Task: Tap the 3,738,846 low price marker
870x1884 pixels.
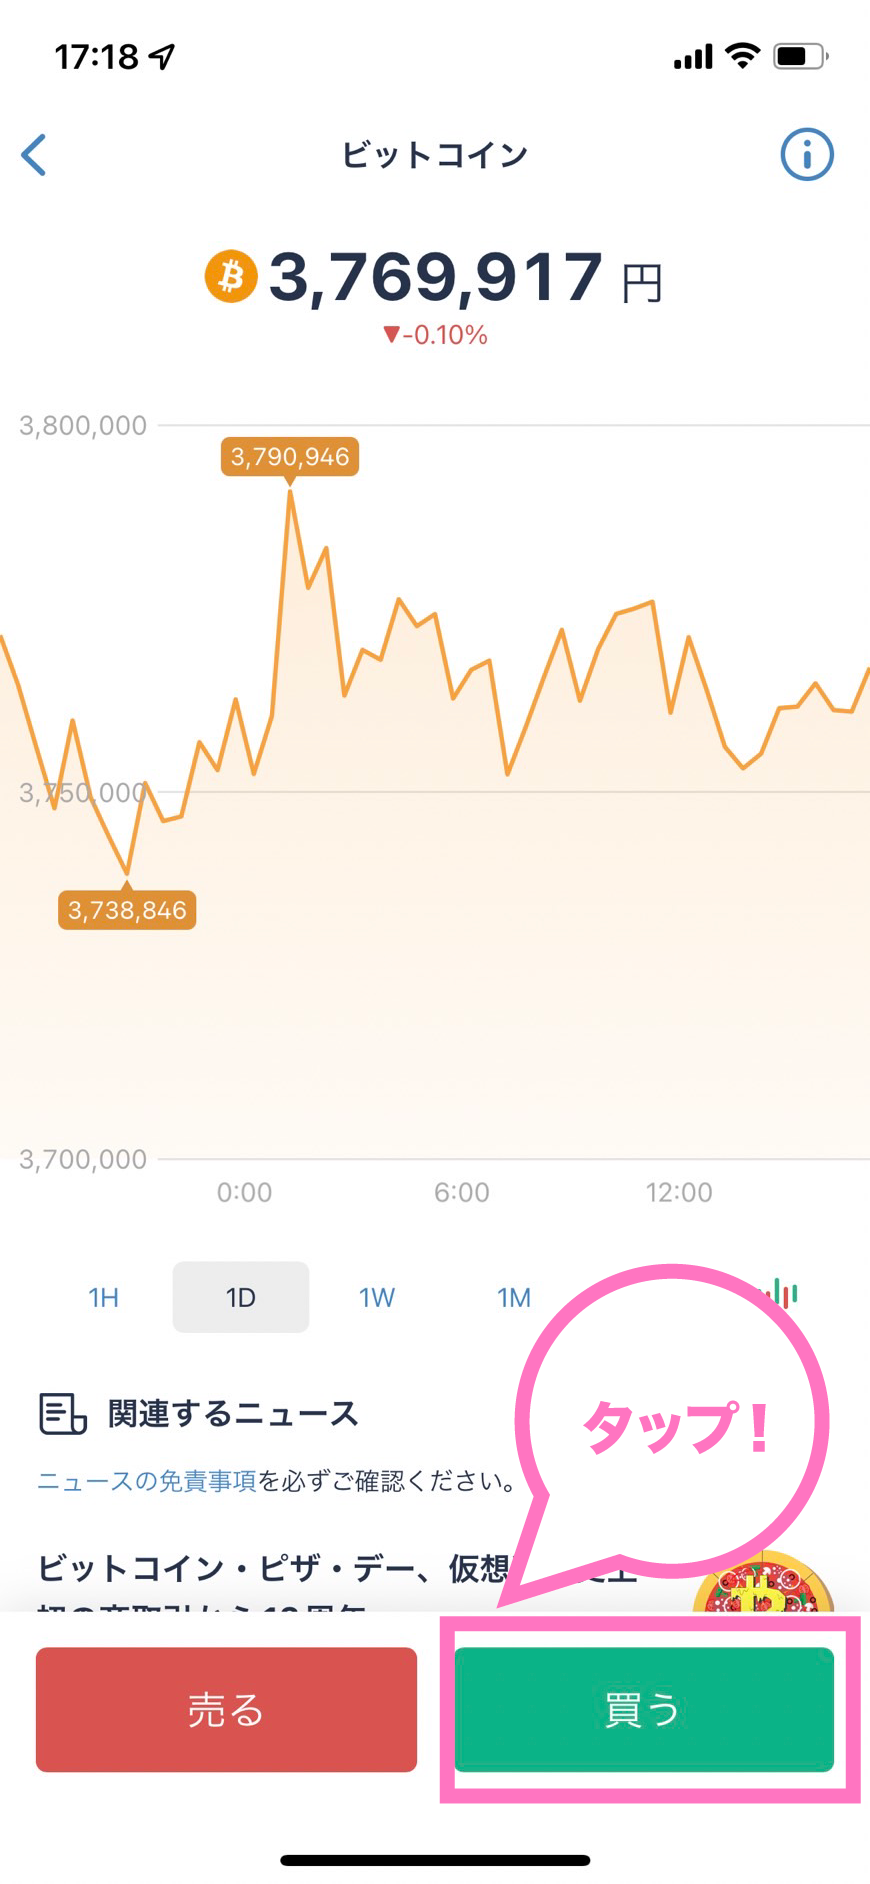Action: coord(127,910)
